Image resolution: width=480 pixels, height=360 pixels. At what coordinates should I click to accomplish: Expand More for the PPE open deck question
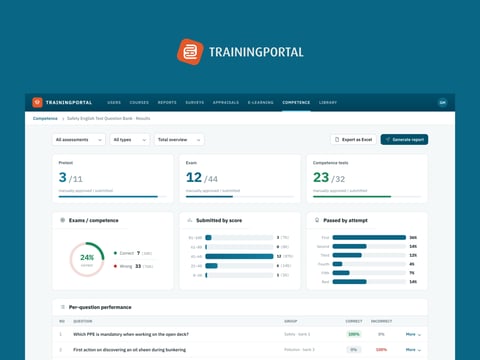tap(413, 334)
